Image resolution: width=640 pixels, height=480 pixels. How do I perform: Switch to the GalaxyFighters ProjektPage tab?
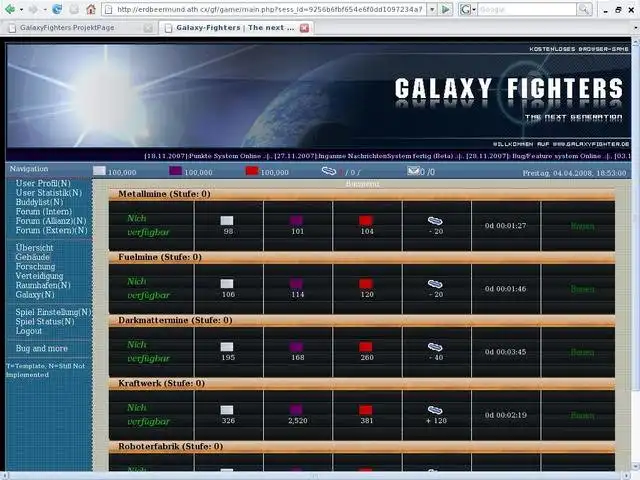tap(67, 28)
